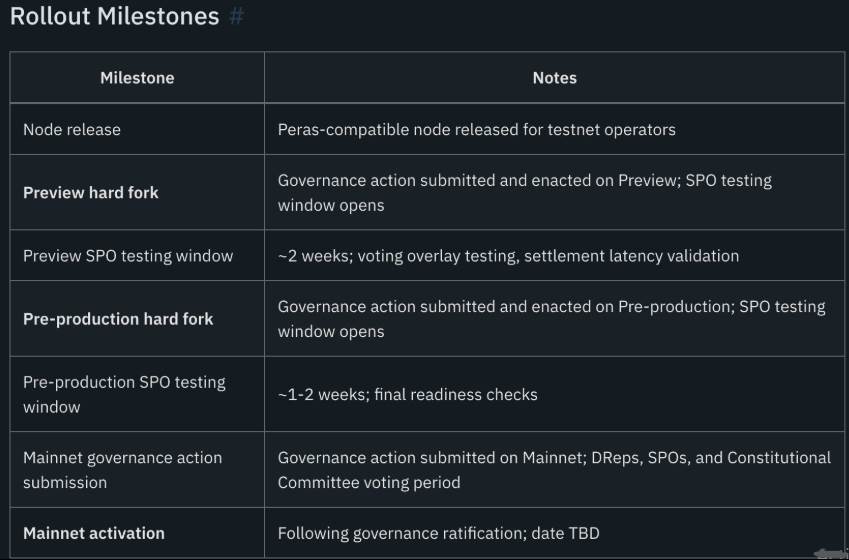Click the date TBD ratification note
The width and height of the screenshot is (849, 560).
click(x=438, y=533)
